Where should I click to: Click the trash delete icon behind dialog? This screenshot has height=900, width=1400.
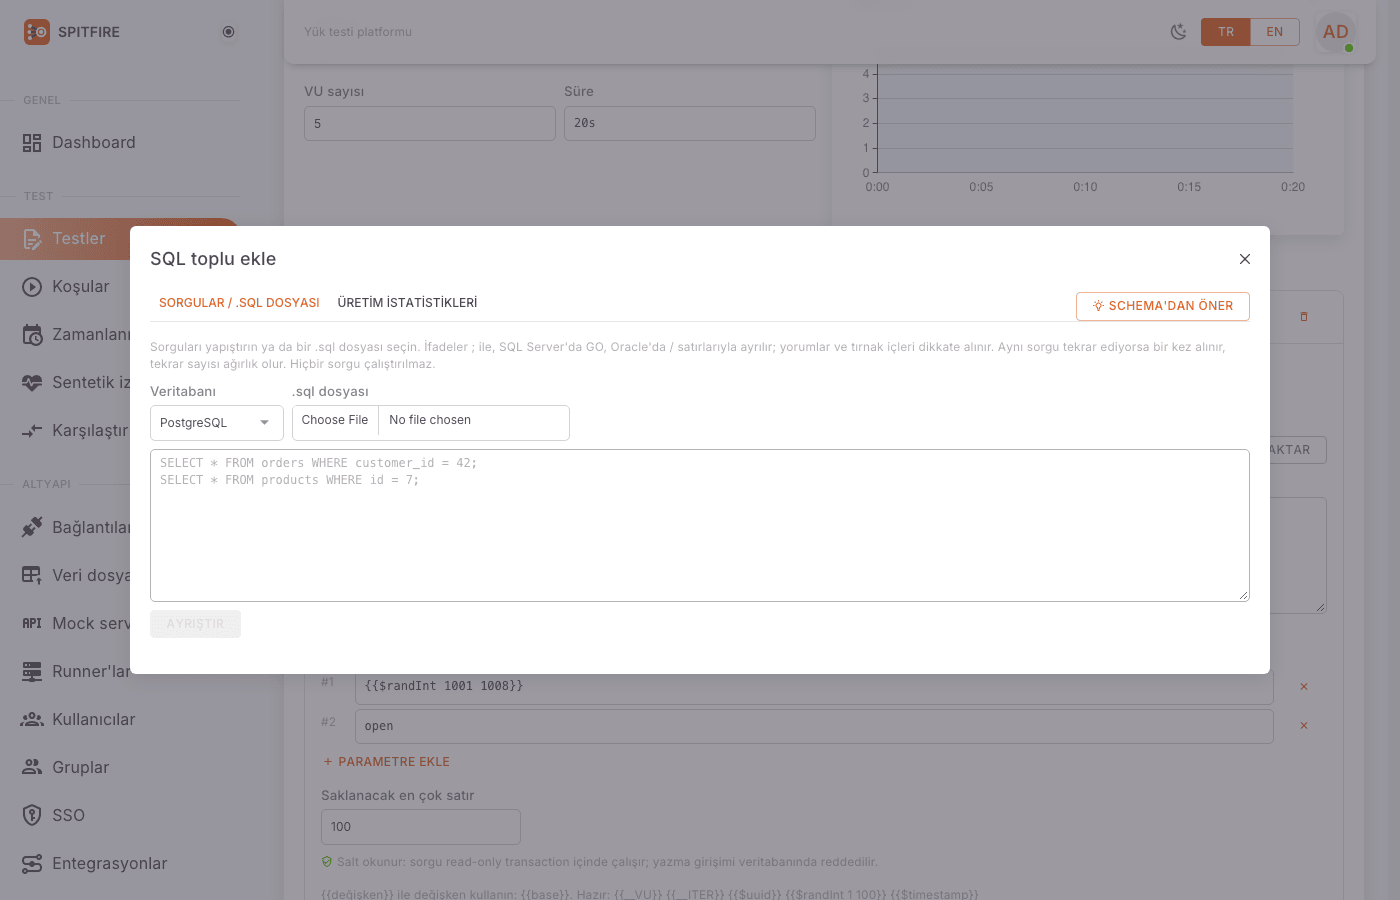[1304, 317]
